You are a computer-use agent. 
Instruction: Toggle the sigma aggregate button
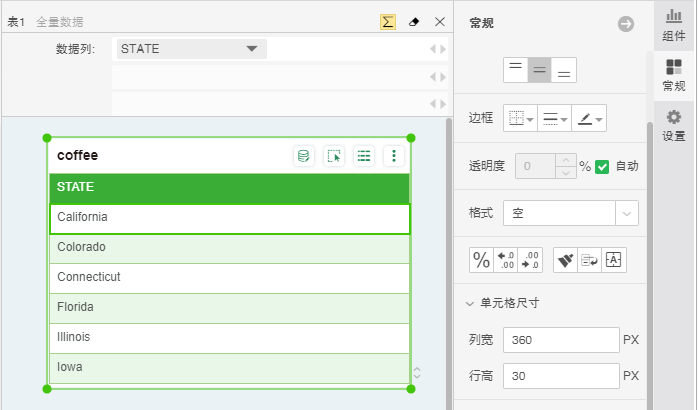[x=388, y=21]
